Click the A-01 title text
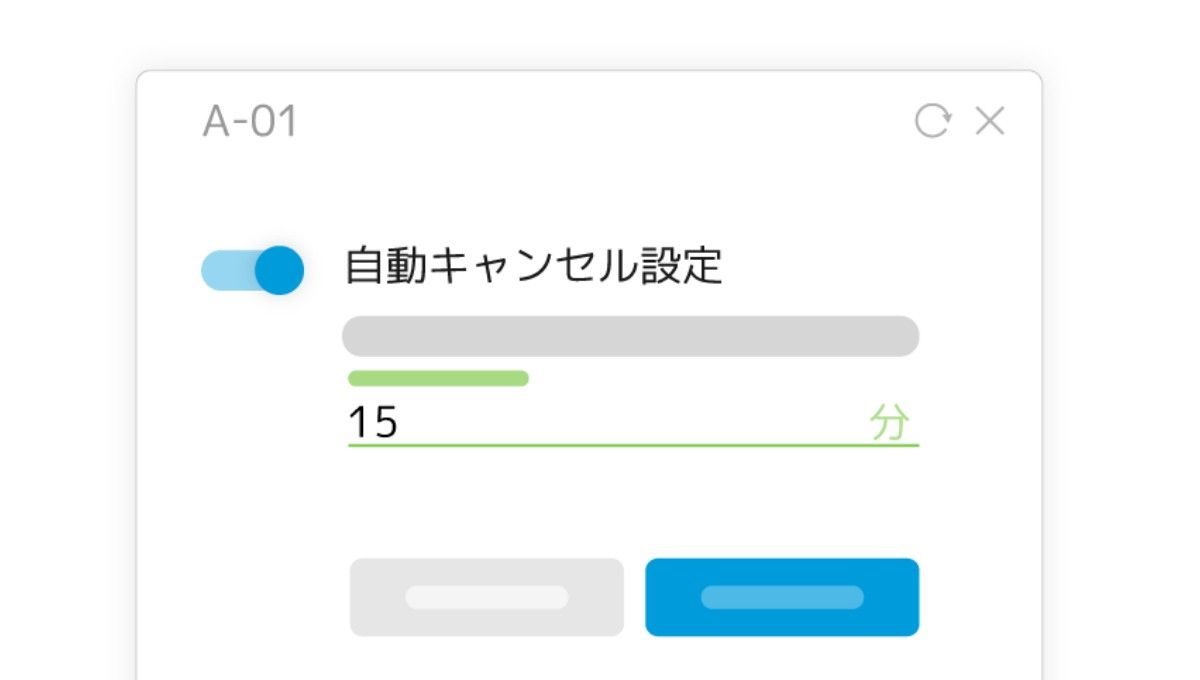This screenshot has width=1200, height=680. [x=250, y=122]
